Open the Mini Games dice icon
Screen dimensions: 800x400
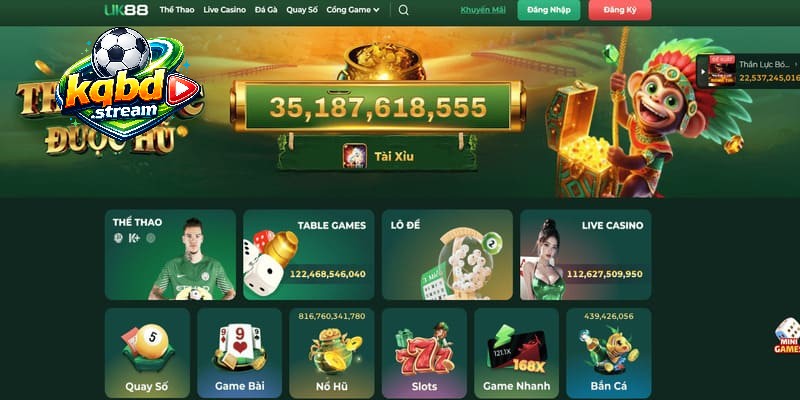[787, 336]
